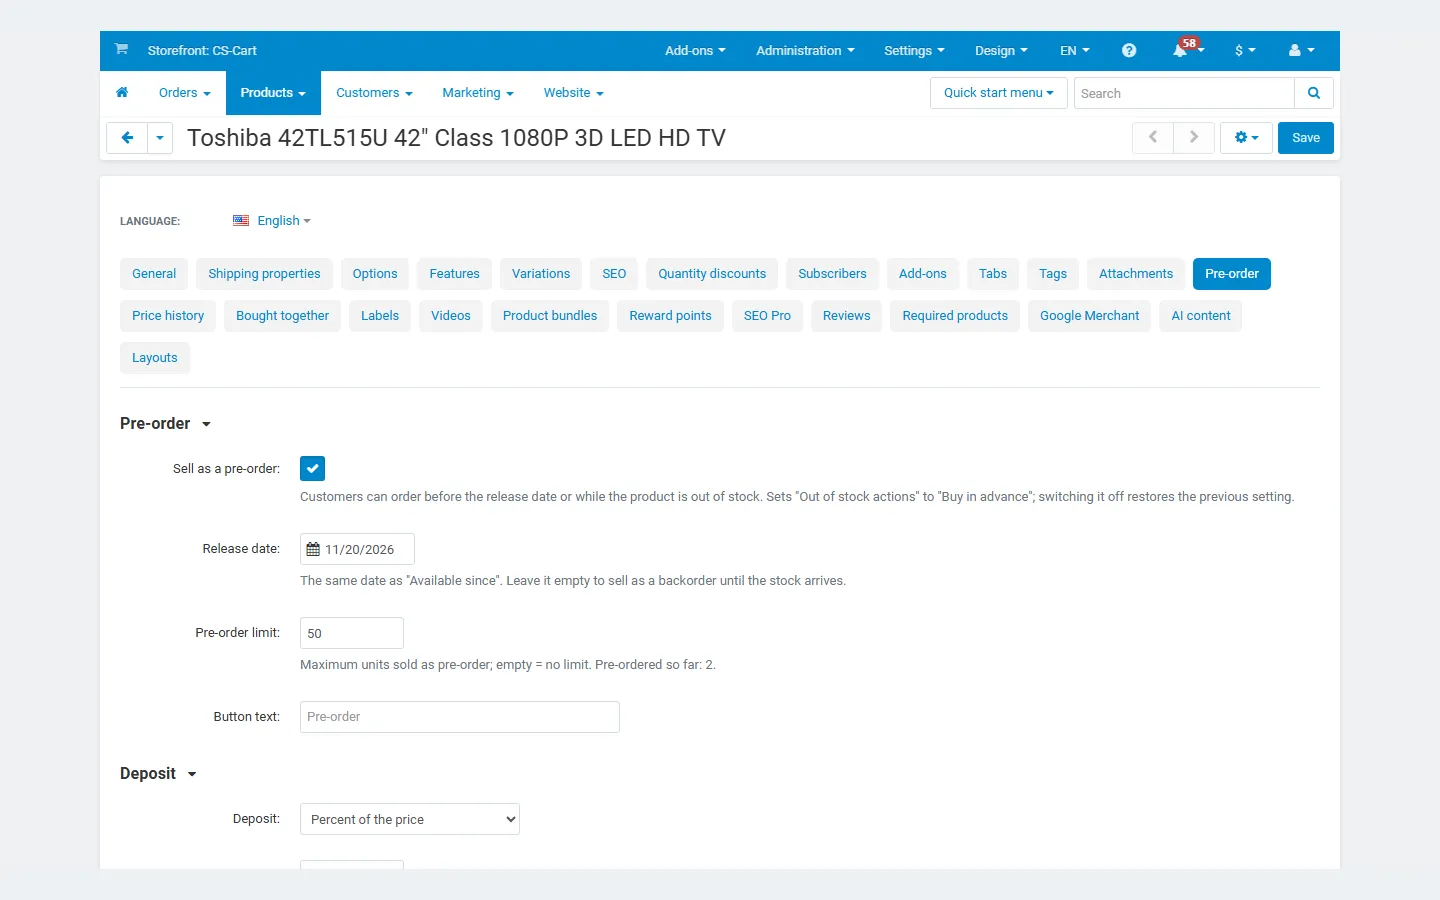Open the gear actions menu

(1246, 138)
